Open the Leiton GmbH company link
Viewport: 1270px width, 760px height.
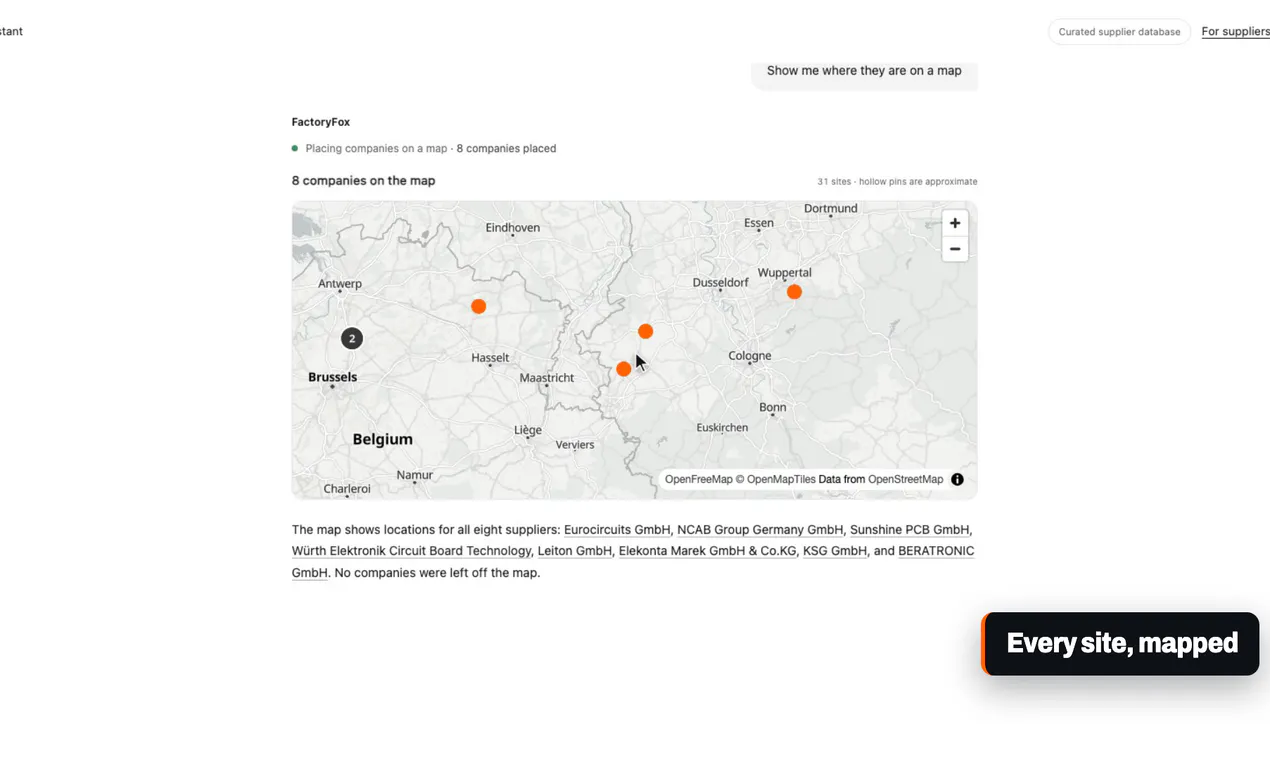point(575,551)
